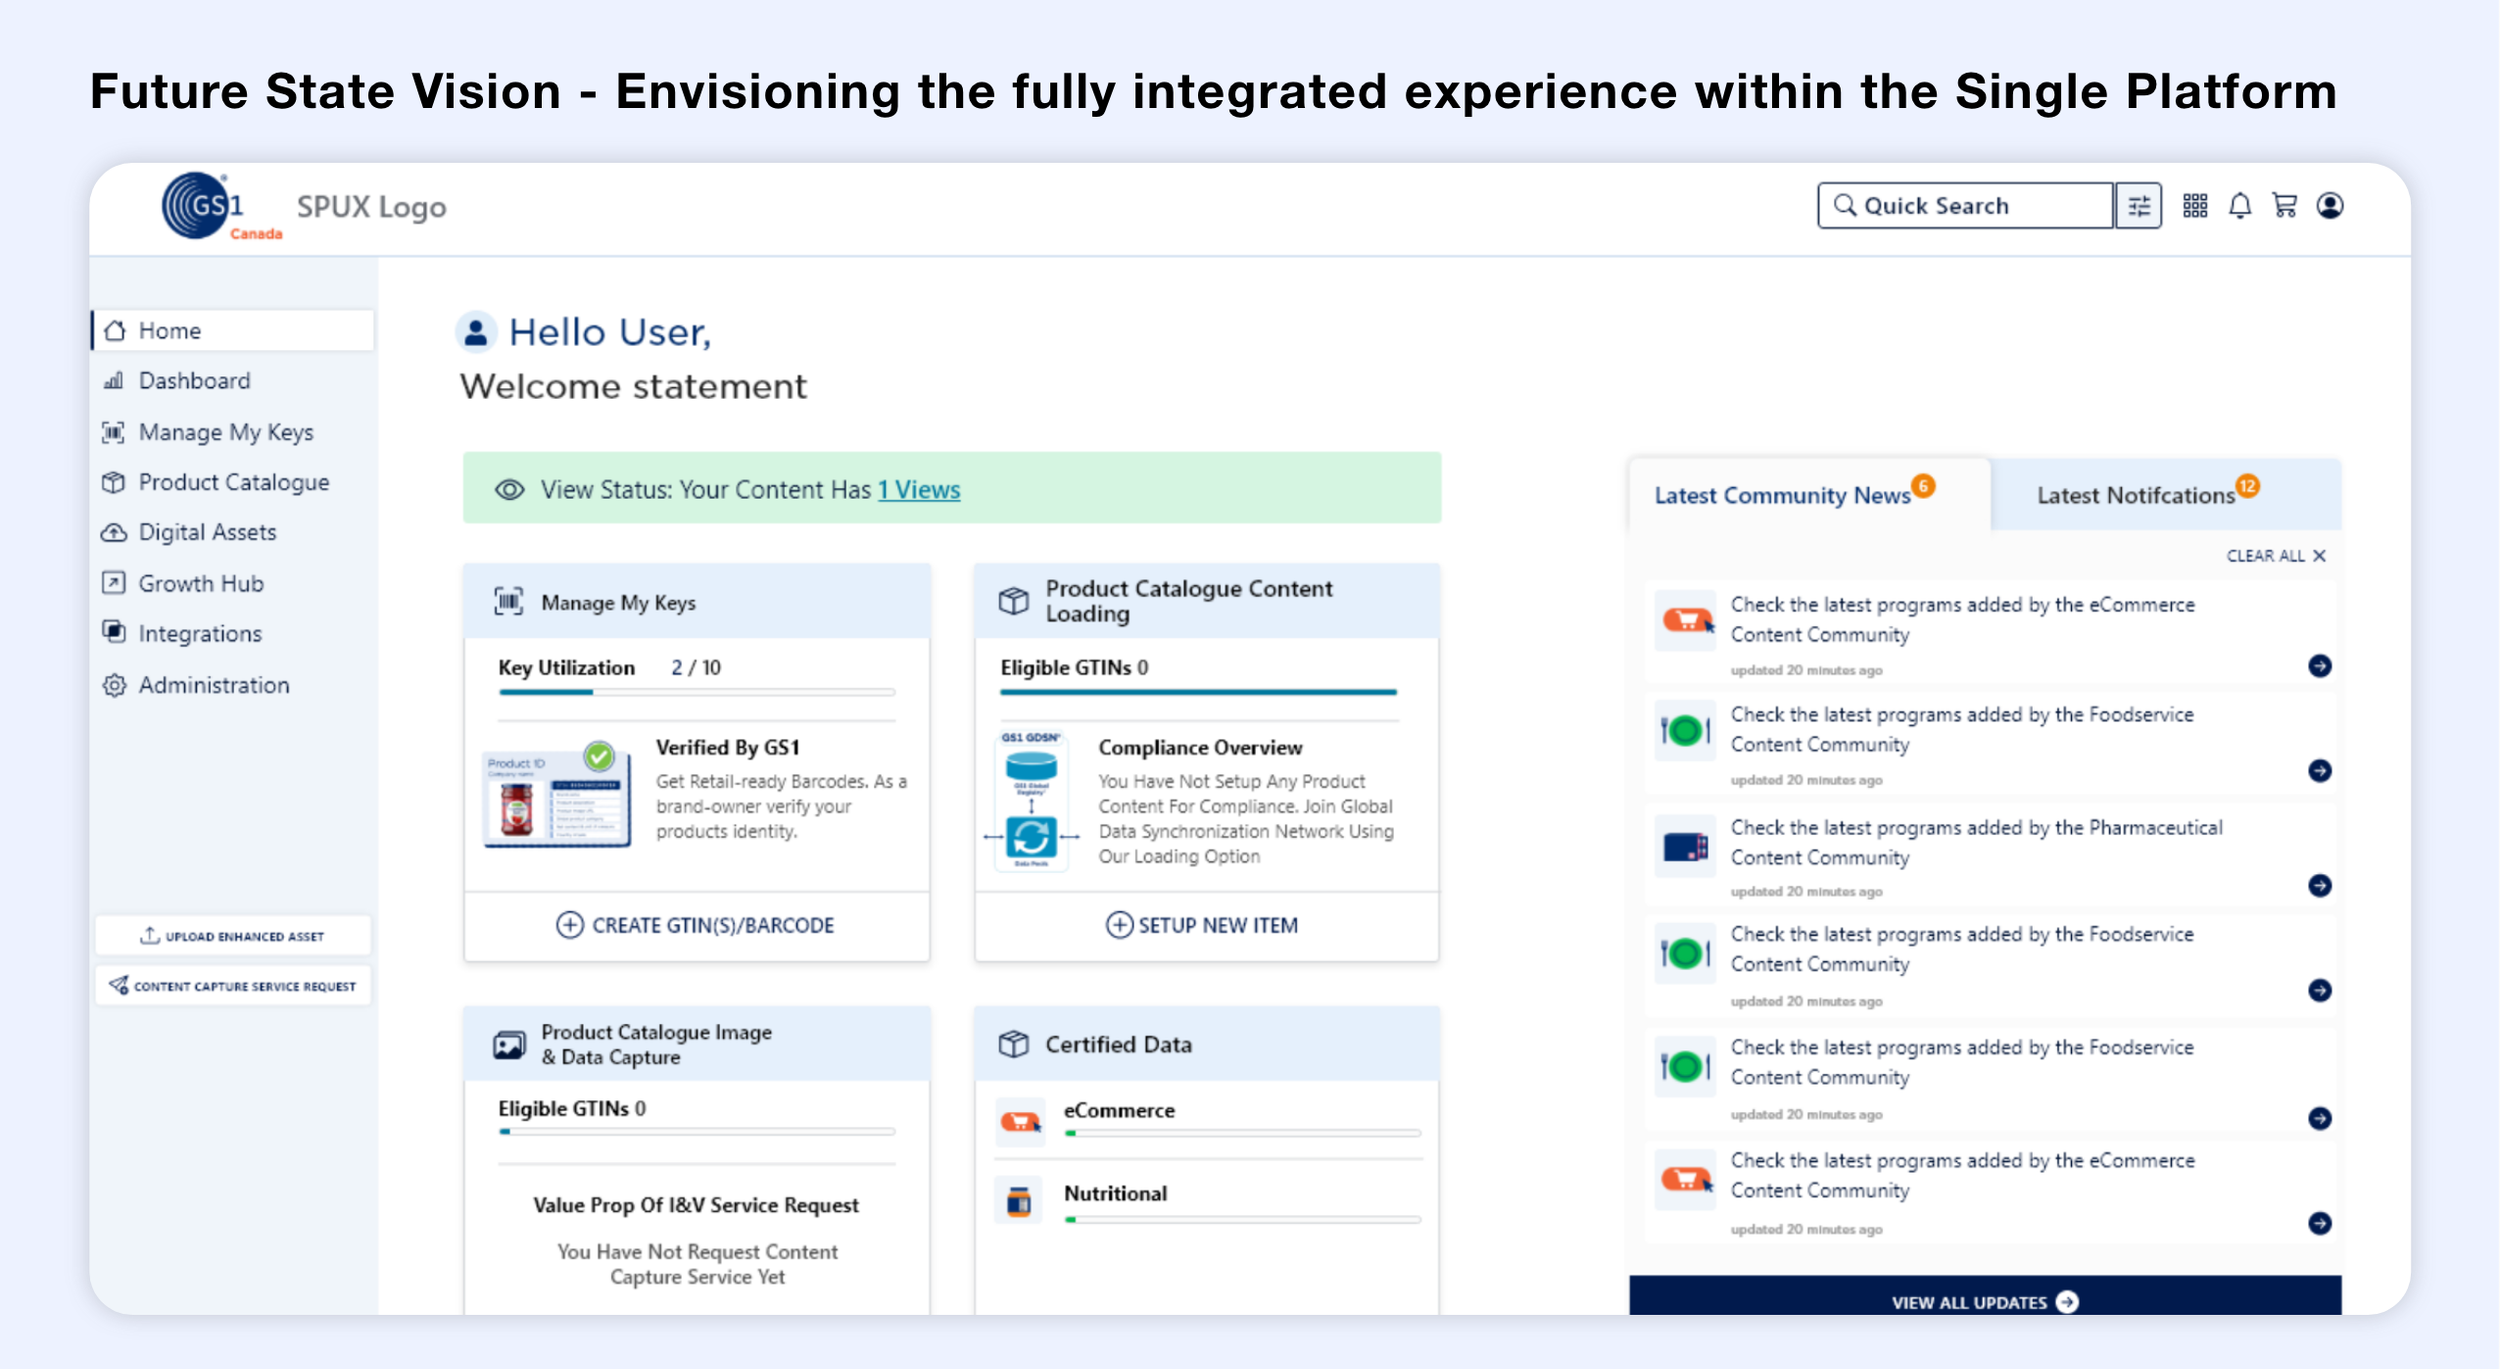Go to Growth Hub in sidebar
The image size is (2500, 1369).
[200, 583]
